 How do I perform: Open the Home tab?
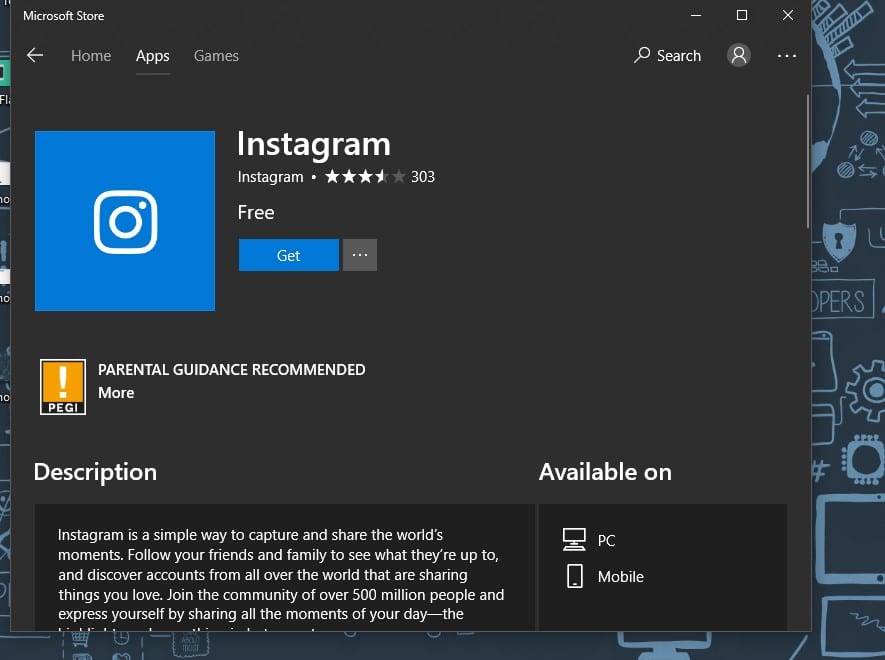point(91,56)
